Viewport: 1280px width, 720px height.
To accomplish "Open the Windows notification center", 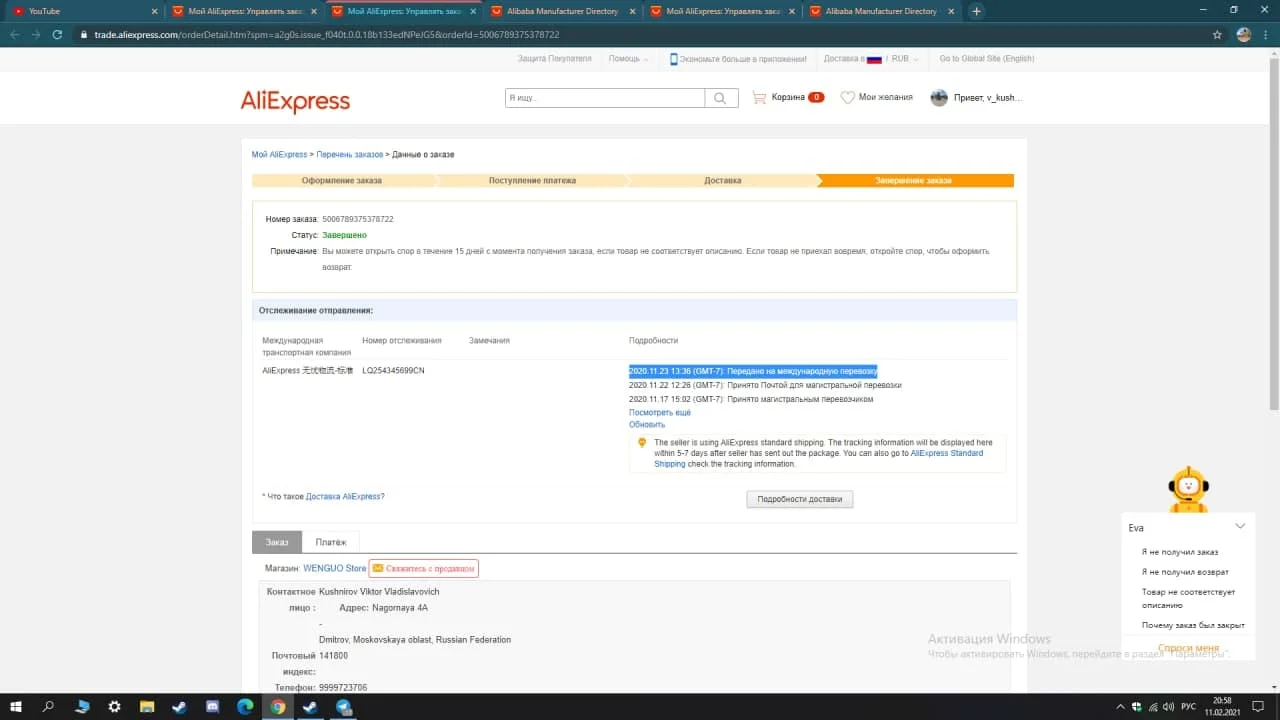I will tap(1260, 706).
